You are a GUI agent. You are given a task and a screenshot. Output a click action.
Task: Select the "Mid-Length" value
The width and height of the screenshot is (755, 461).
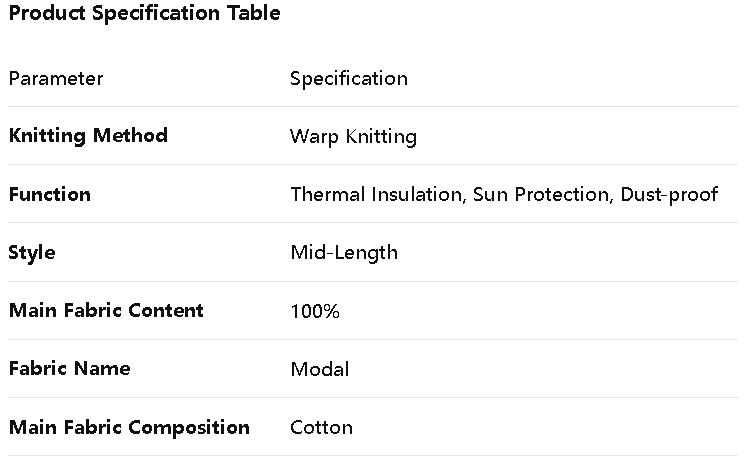344,252
